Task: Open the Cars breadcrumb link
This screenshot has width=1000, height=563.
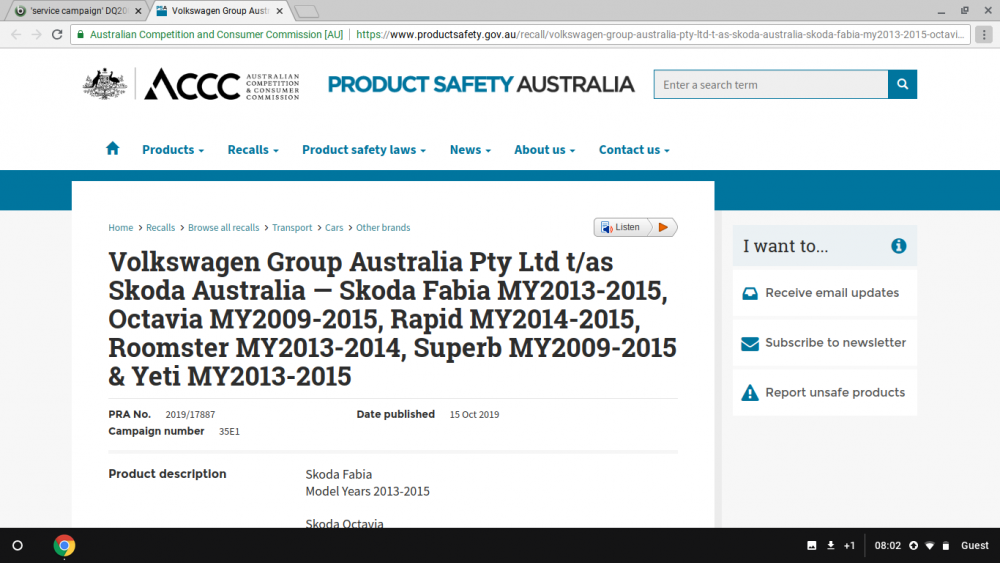Action: (x=334, y=228)
